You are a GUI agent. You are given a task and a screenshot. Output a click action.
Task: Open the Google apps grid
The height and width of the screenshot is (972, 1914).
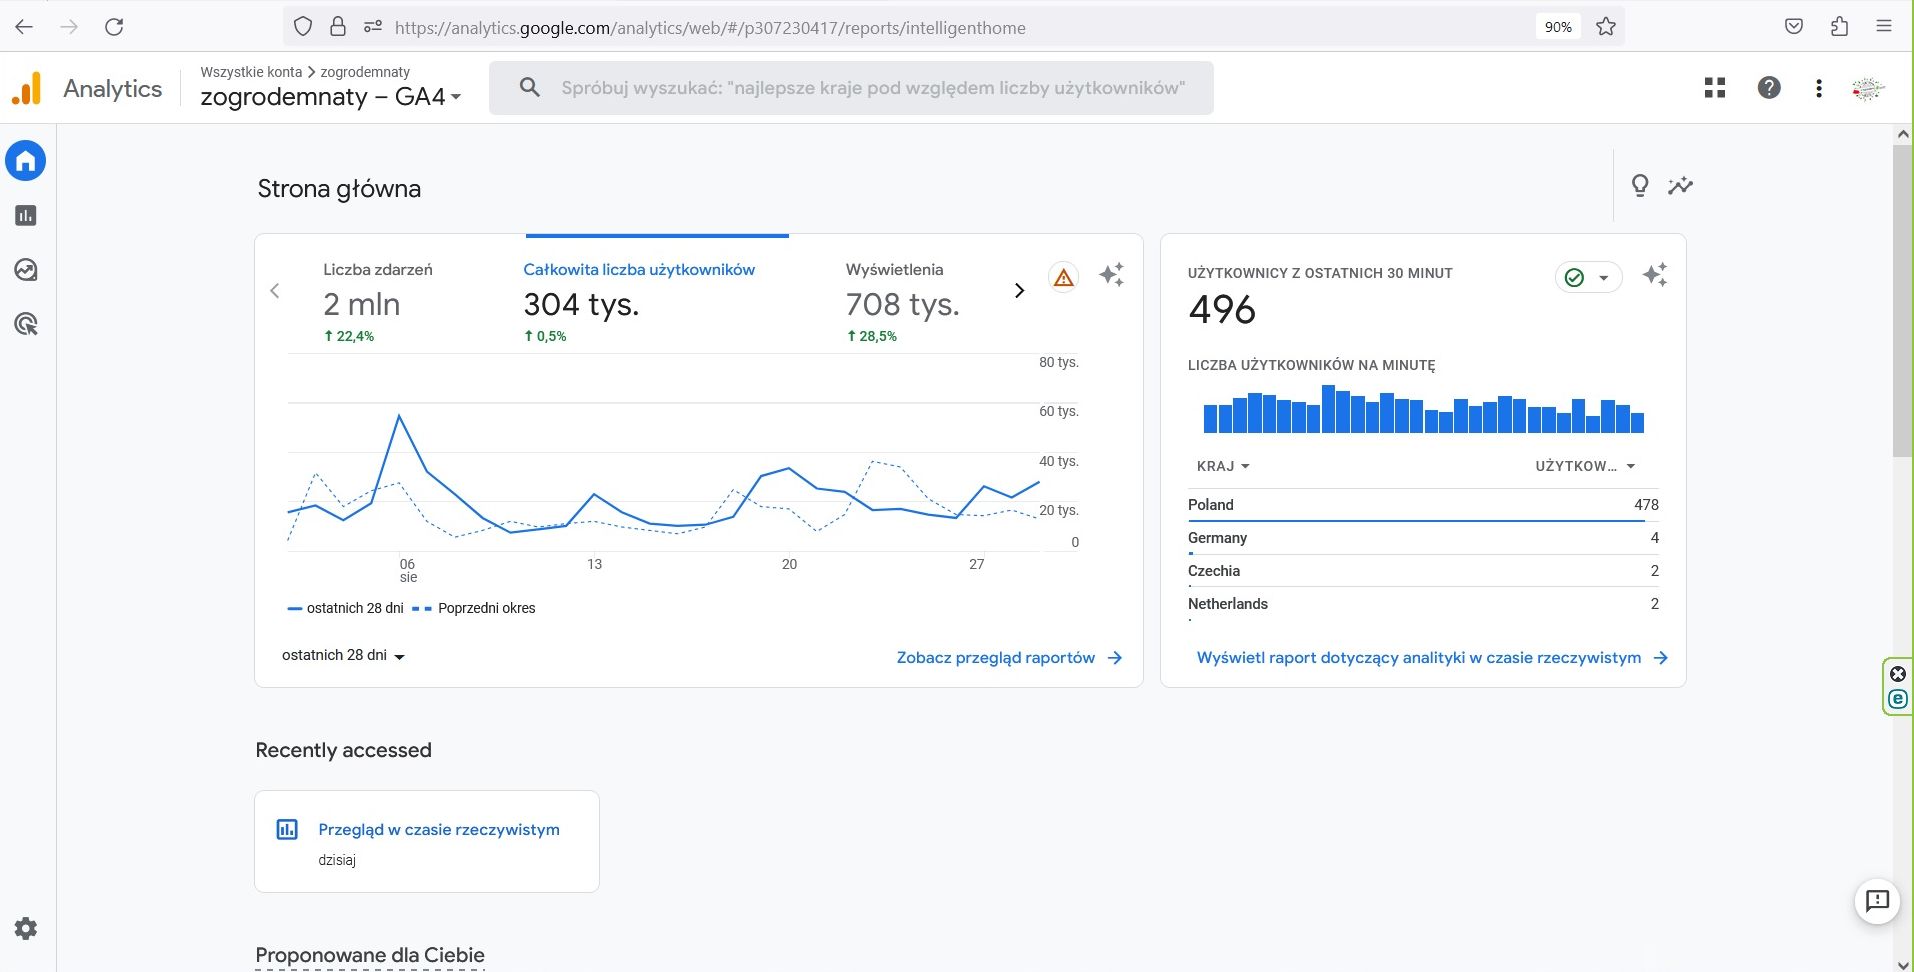point(1715,88)
